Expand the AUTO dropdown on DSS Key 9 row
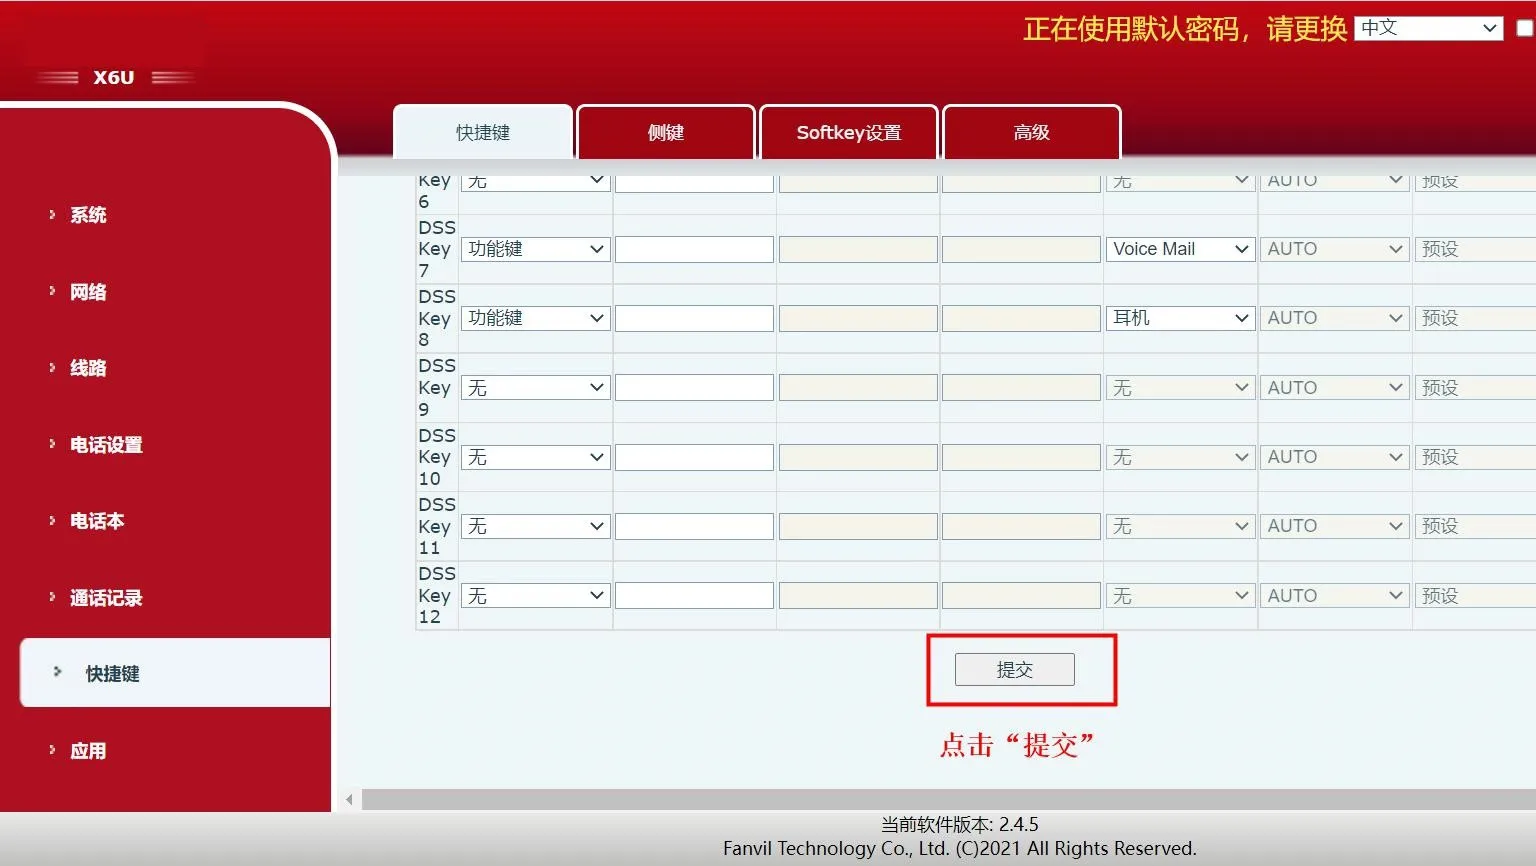 coord(1334,387)
